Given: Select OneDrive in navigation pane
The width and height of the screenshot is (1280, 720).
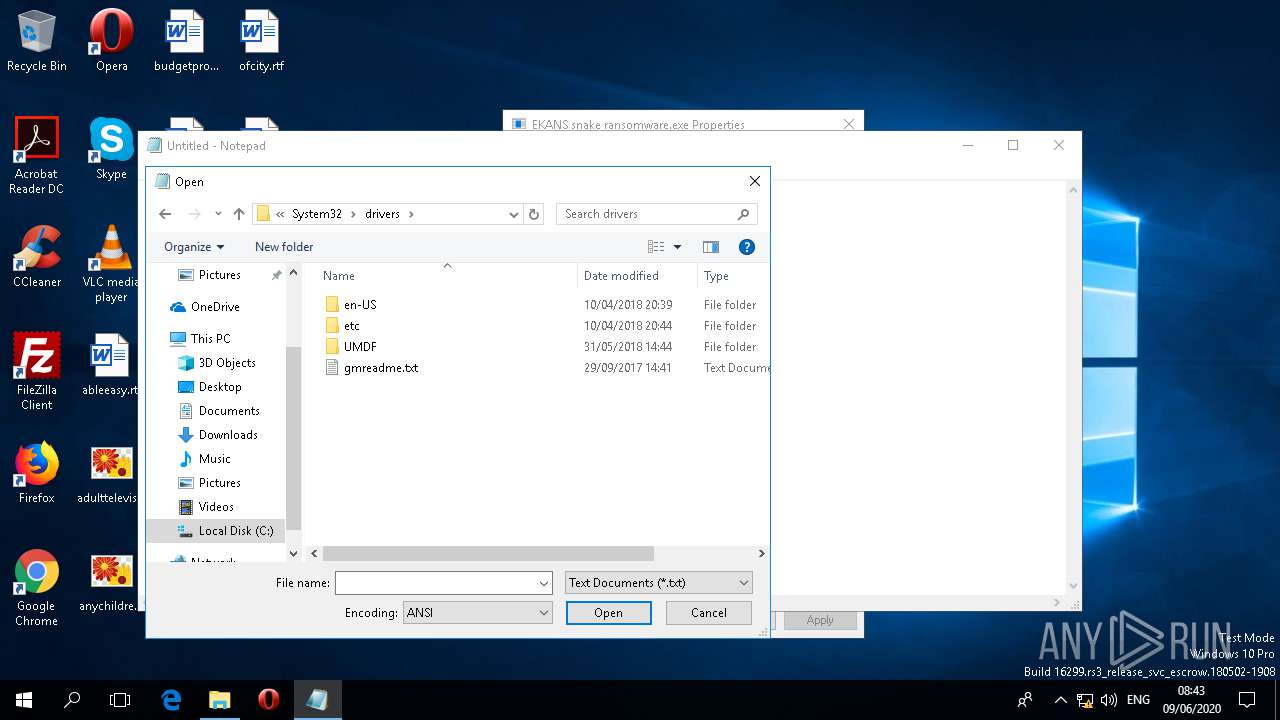Looking at the screenshot, I should click(x=215, y=307).
